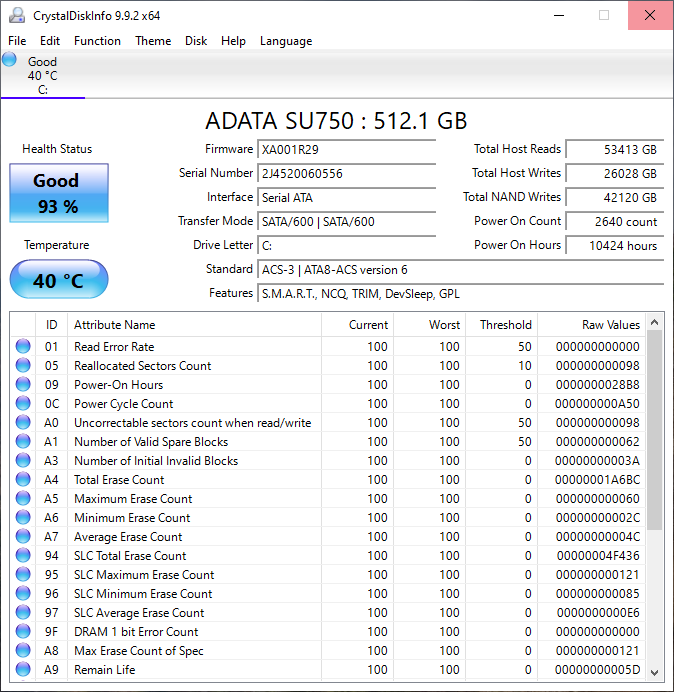The image size is (674, 692).
Task: Click the 40 °C temperature button
Action: tap(59, 279)
